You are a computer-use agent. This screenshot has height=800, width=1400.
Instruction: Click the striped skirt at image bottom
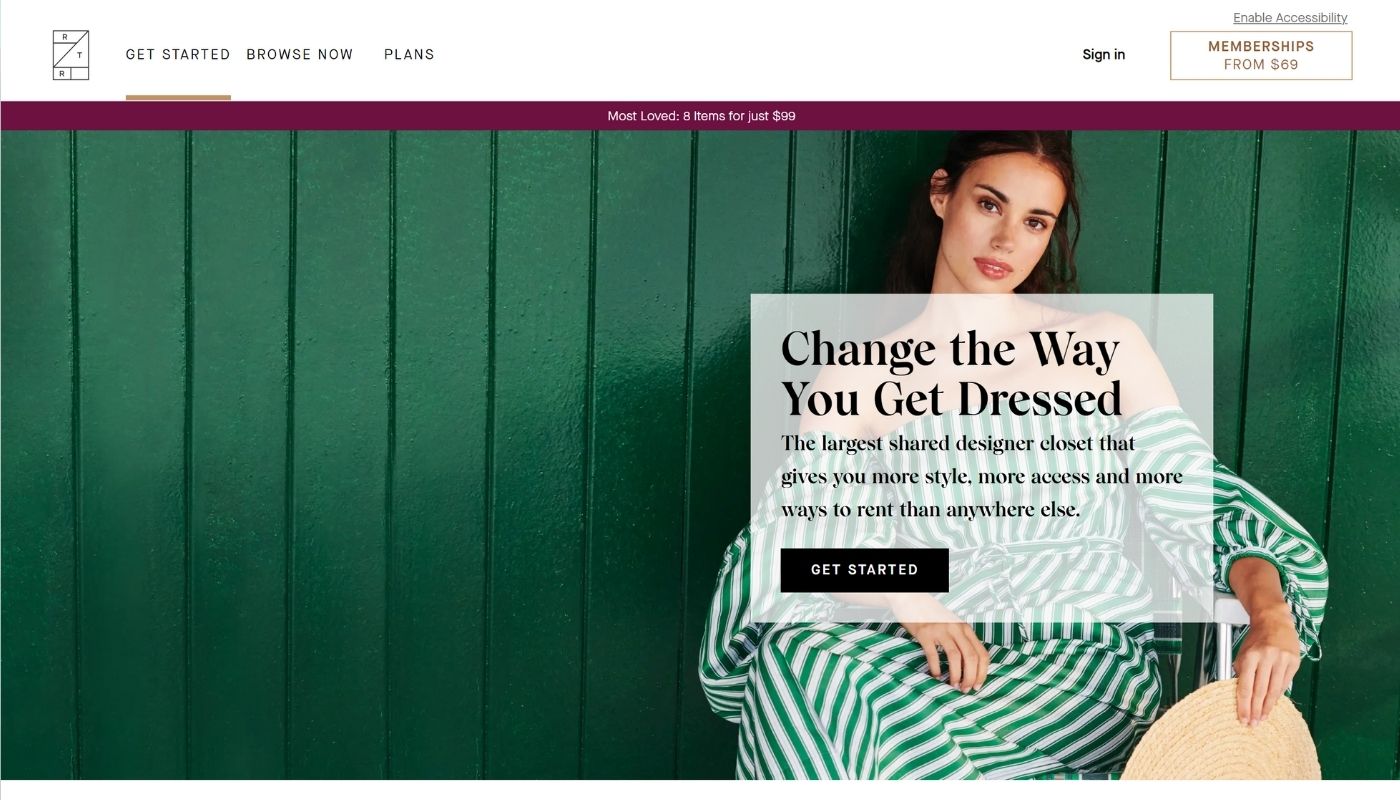pos(930,710)
